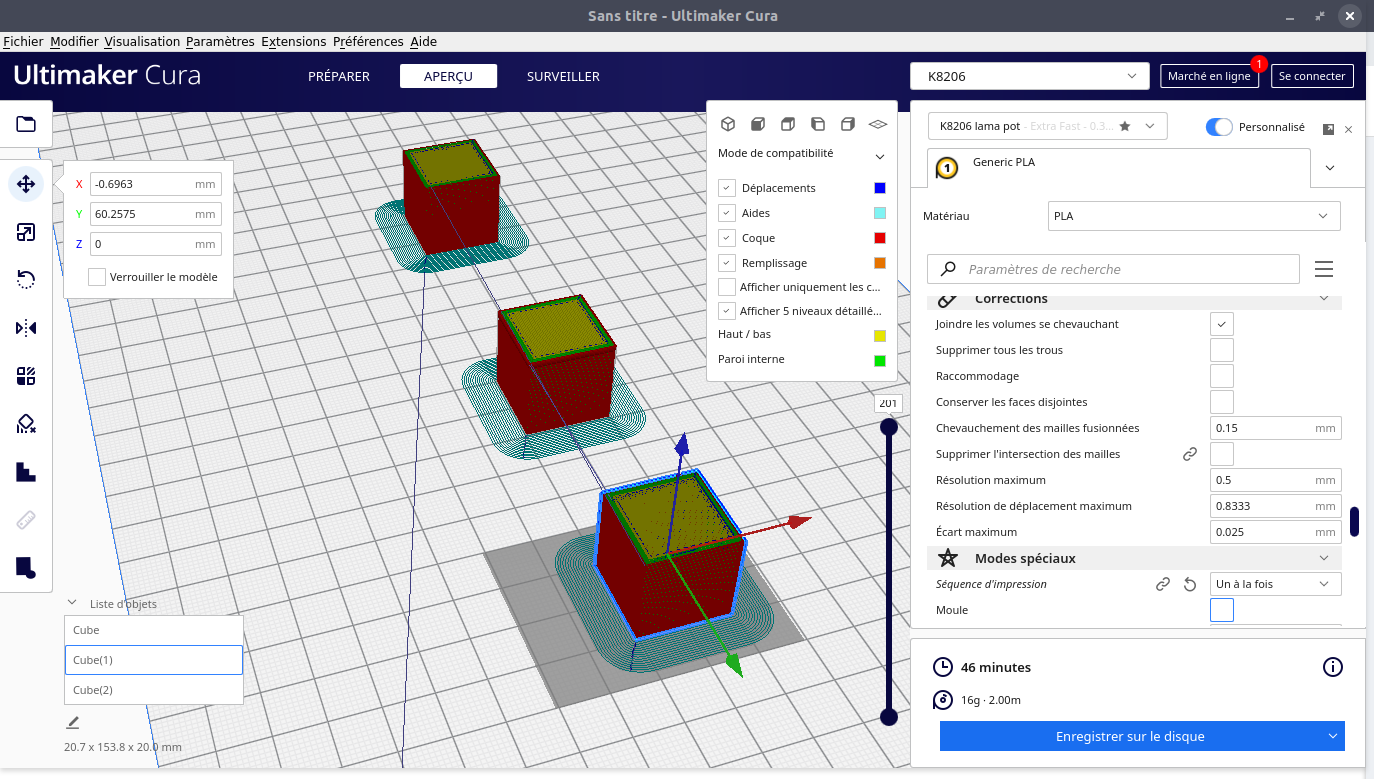This screenshot has height=779, width=1374.
Task: Open the Fichier menu
Action: pyautogui.click(x=23, y=41)
